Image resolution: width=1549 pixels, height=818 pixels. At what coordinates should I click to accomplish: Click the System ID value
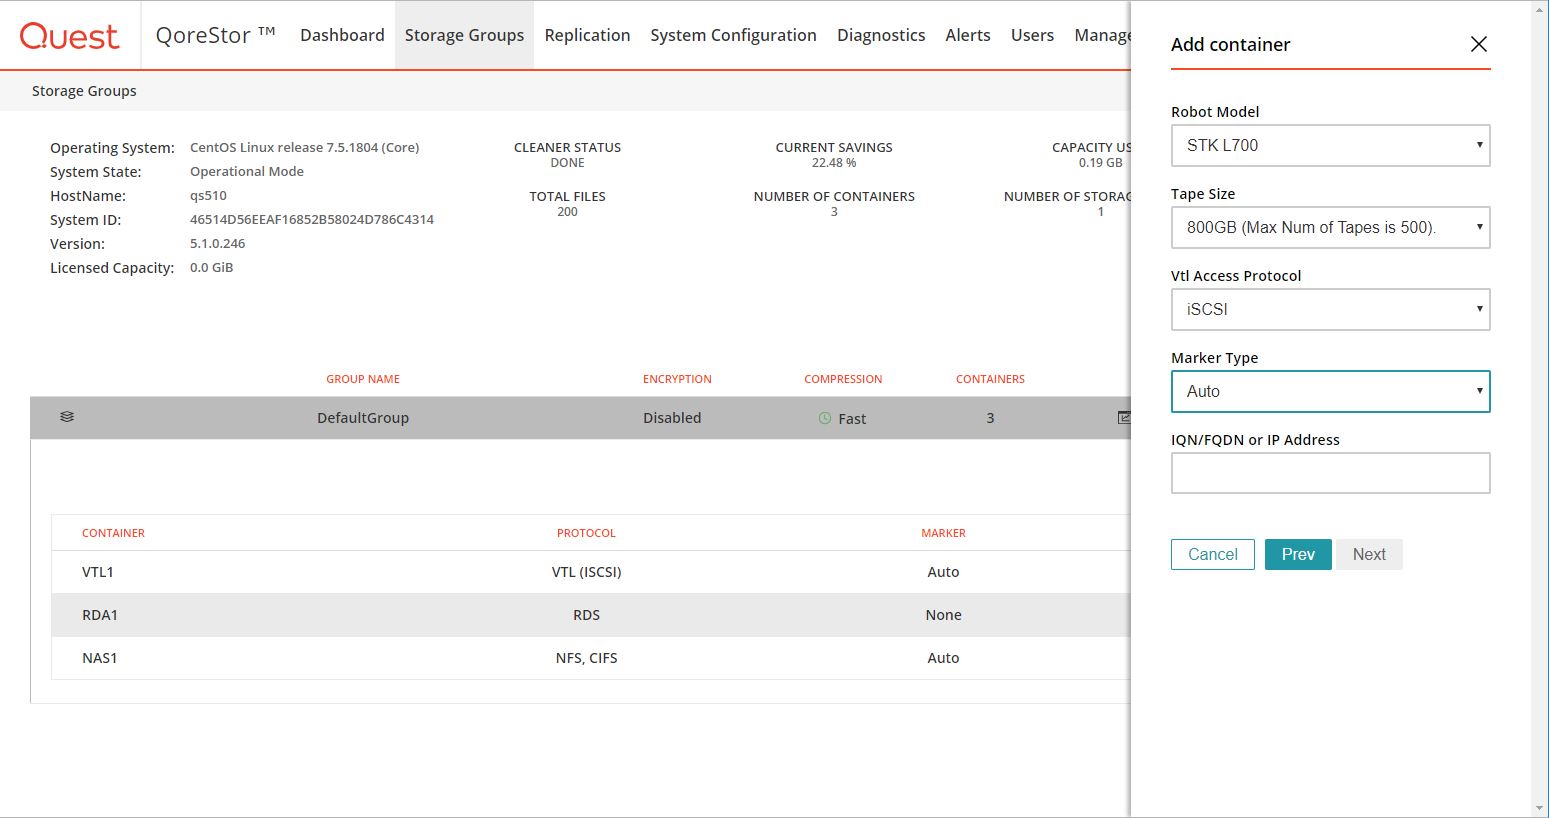(x=312, y=219)
